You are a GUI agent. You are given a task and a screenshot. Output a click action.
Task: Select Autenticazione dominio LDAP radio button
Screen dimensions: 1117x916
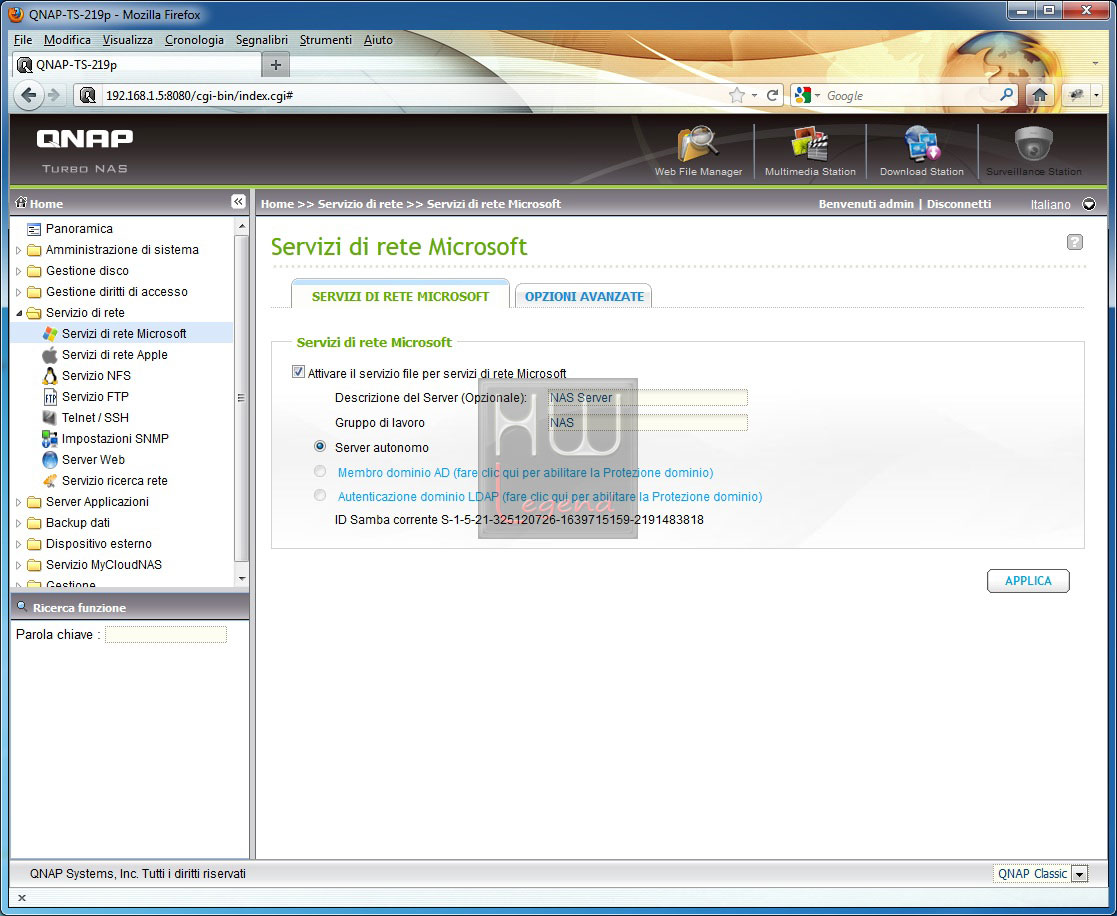tap(320, 495)
